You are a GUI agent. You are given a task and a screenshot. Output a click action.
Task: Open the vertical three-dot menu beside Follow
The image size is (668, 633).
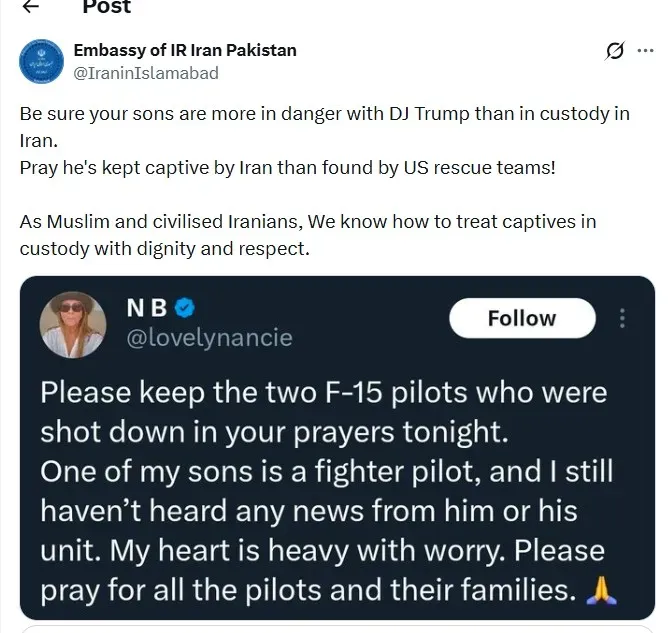(x=623, y=318)
